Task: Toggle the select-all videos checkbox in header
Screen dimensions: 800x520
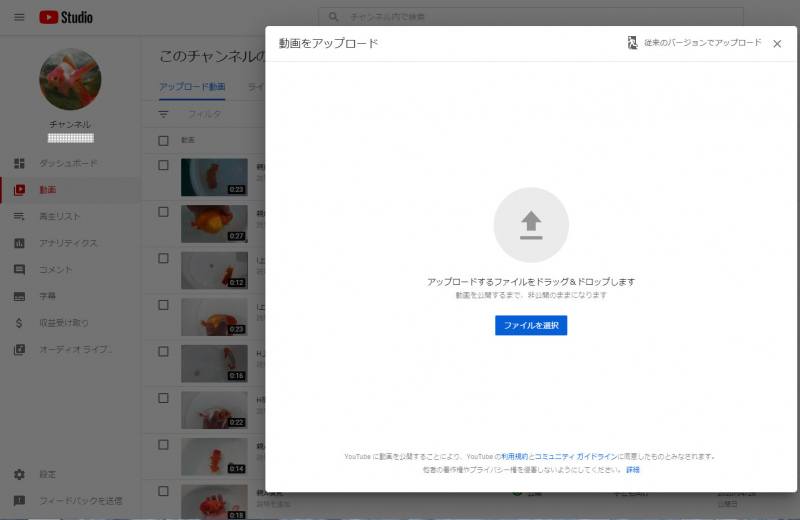Action: pyautogui.click(x=164, y=141)
